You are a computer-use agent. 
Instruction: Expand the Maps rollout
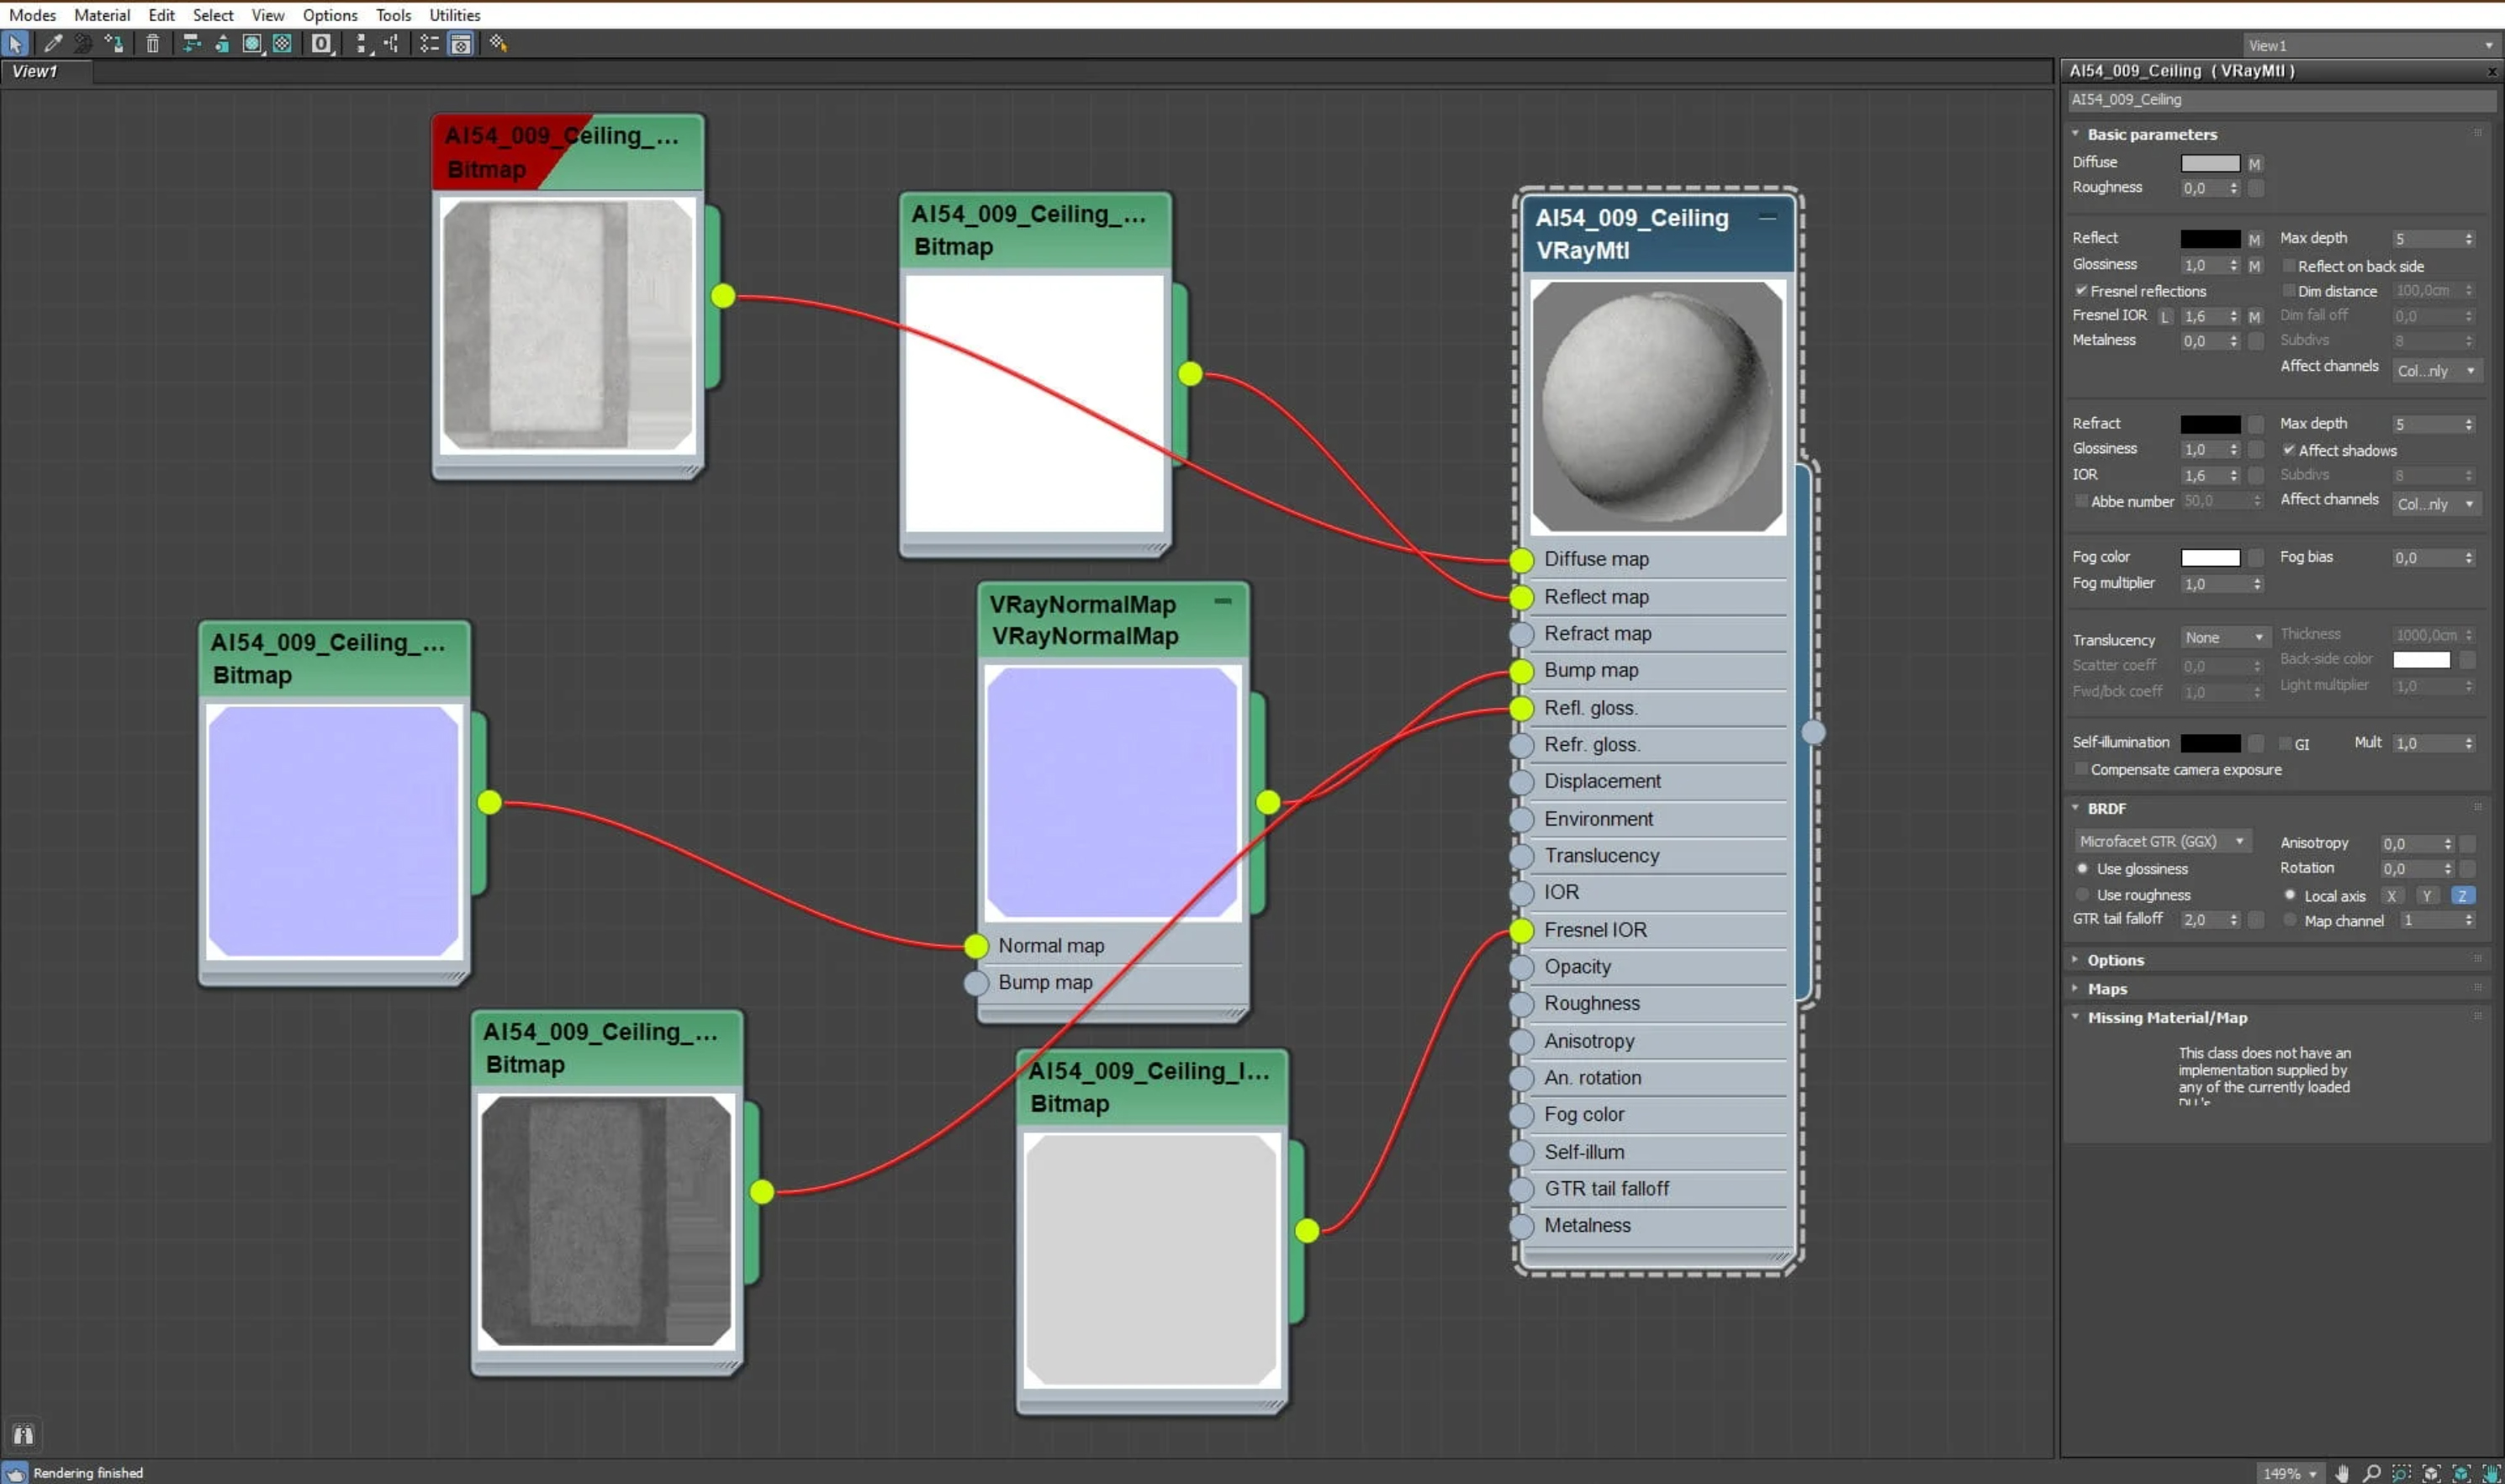tap(2107, 989)
